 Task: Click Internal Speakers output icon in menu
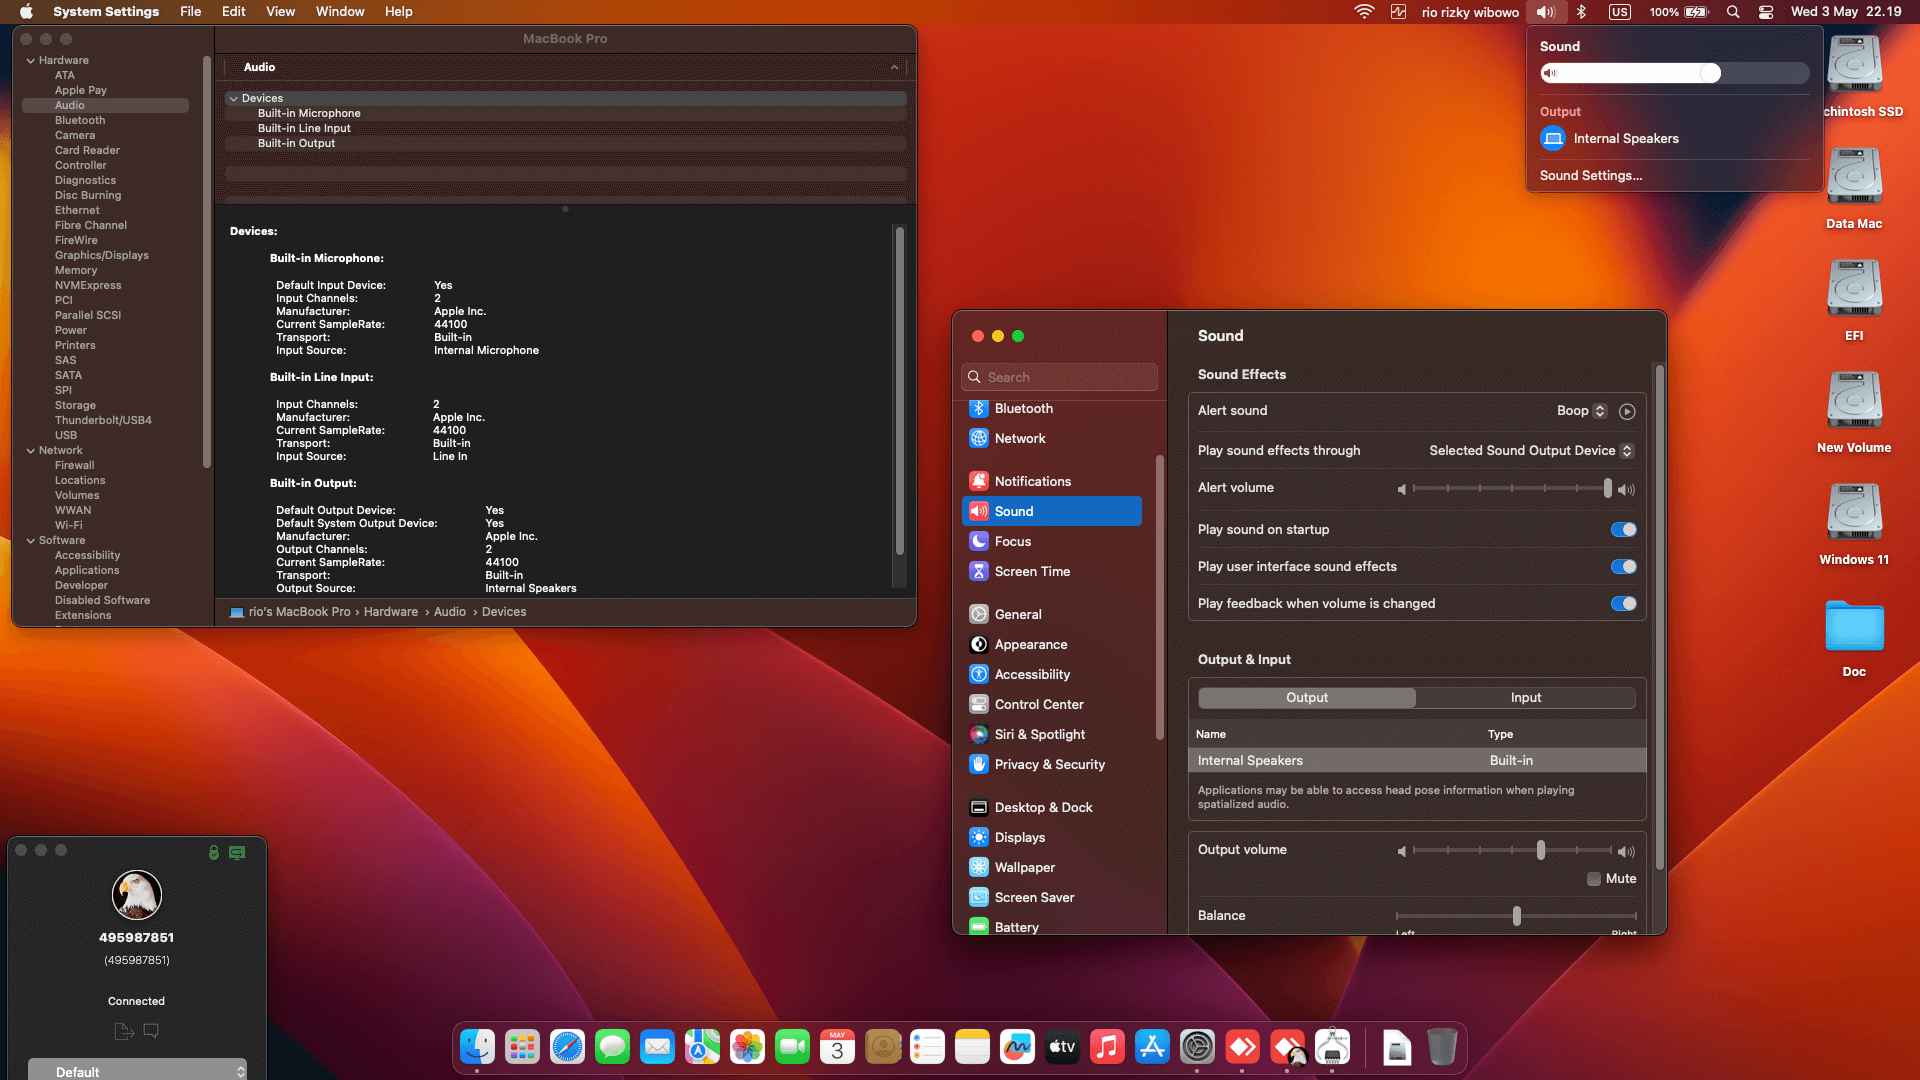[1552, 138]
